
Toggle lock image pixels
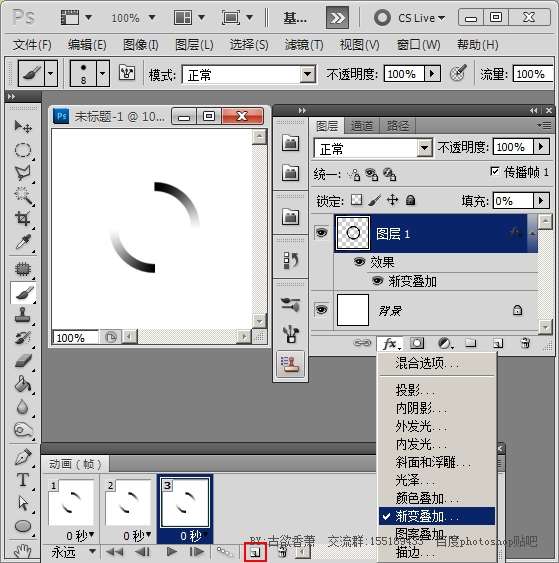point(374,200)
